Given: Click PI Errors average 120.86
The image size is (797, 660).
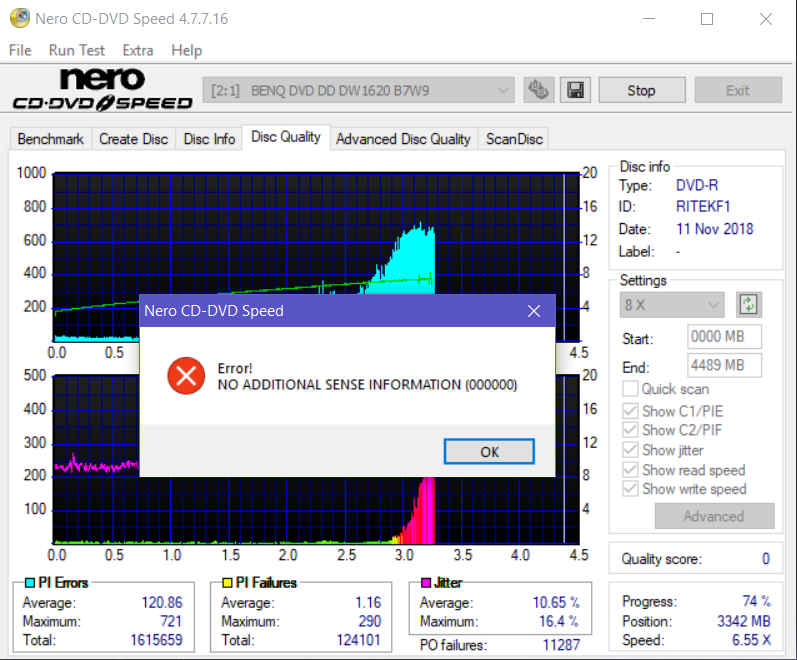Looking at the screenshot, I should pos(162,602).
